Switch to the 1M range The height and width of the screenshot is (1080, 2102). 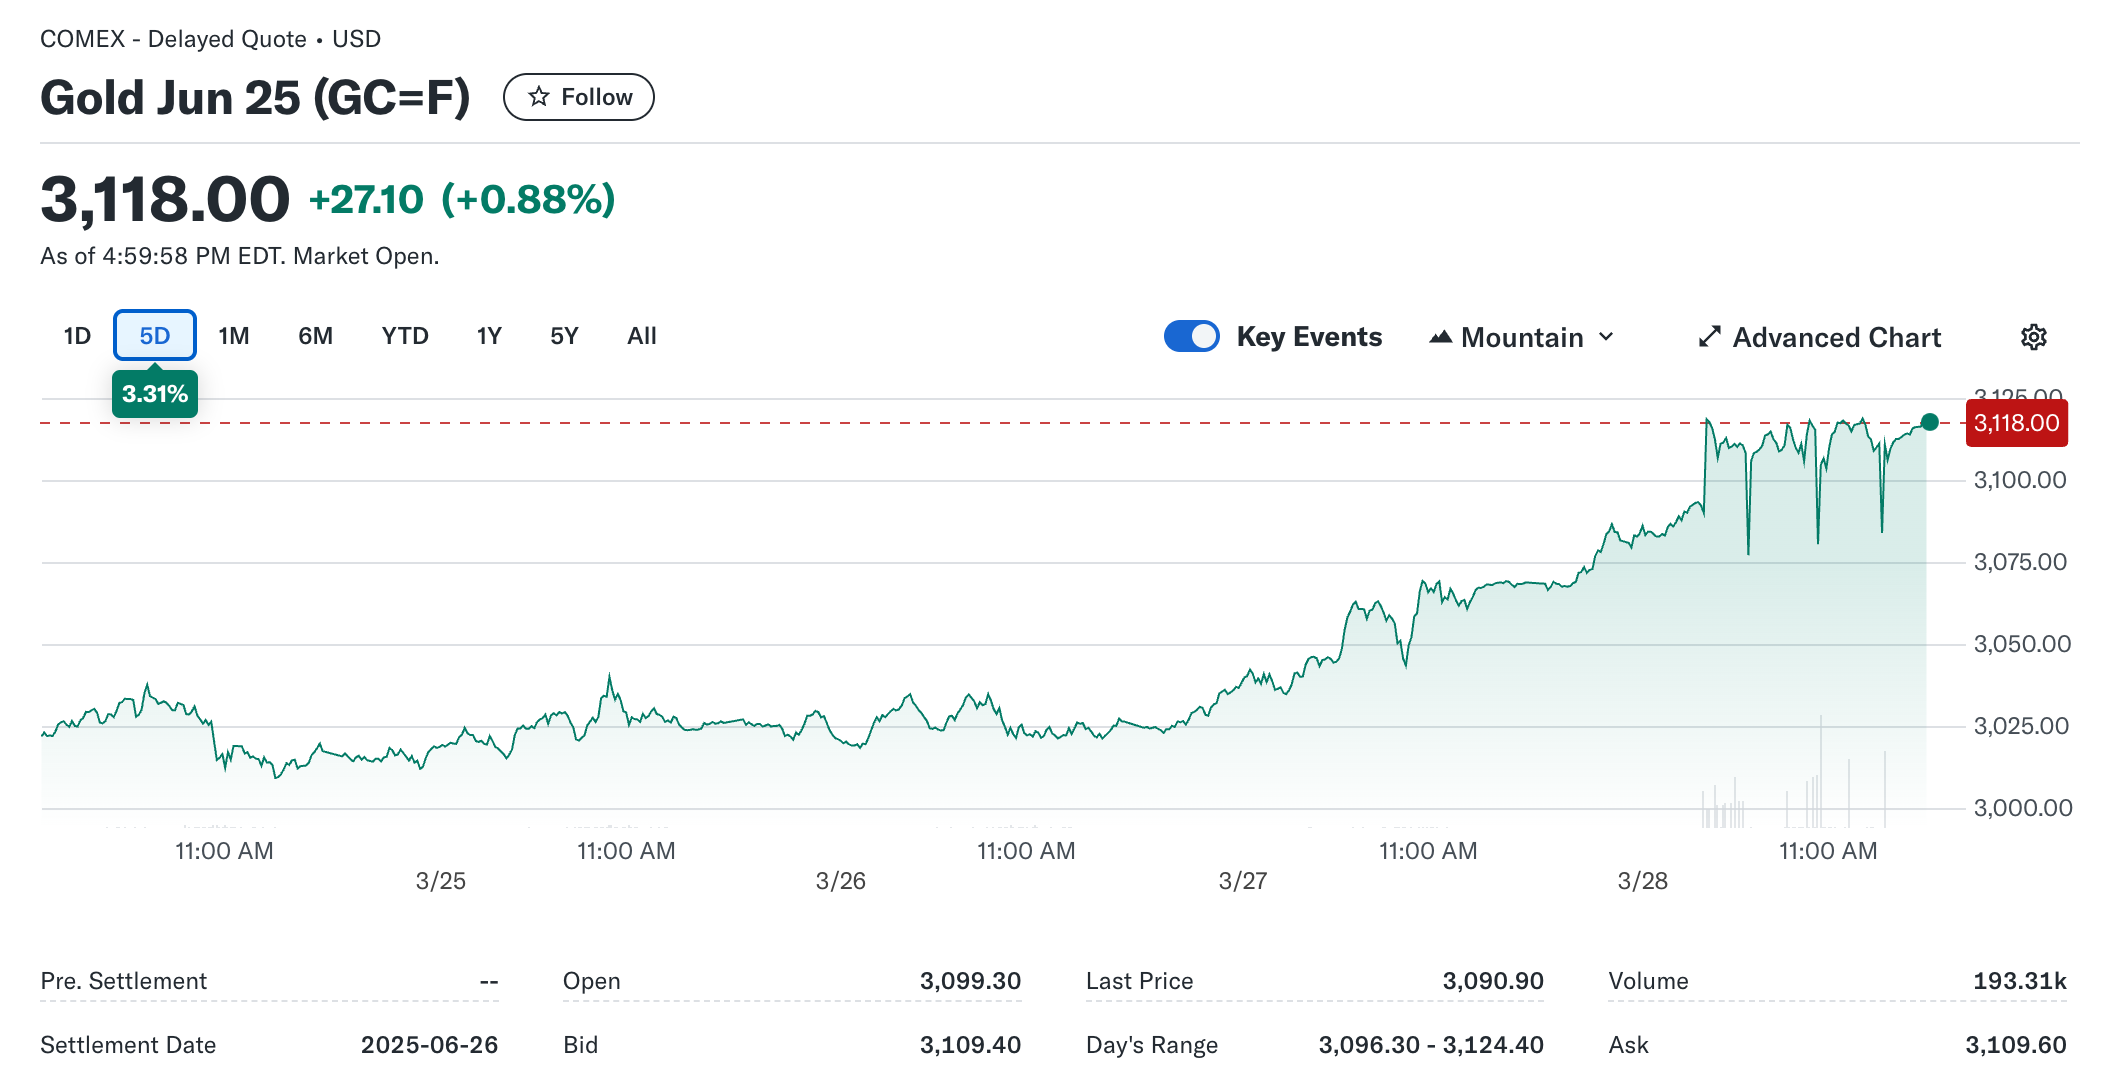click(234, 336)
